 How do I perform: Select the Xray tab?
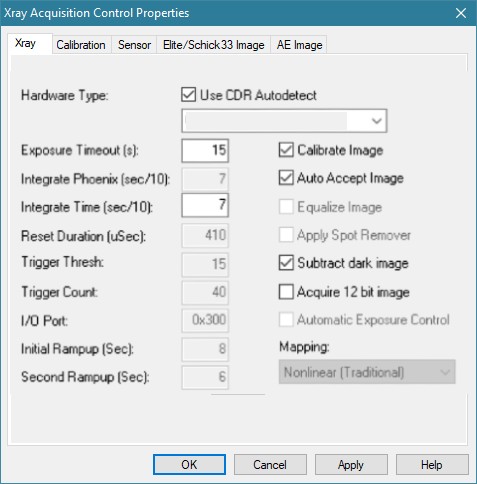[x=26, y=43]
